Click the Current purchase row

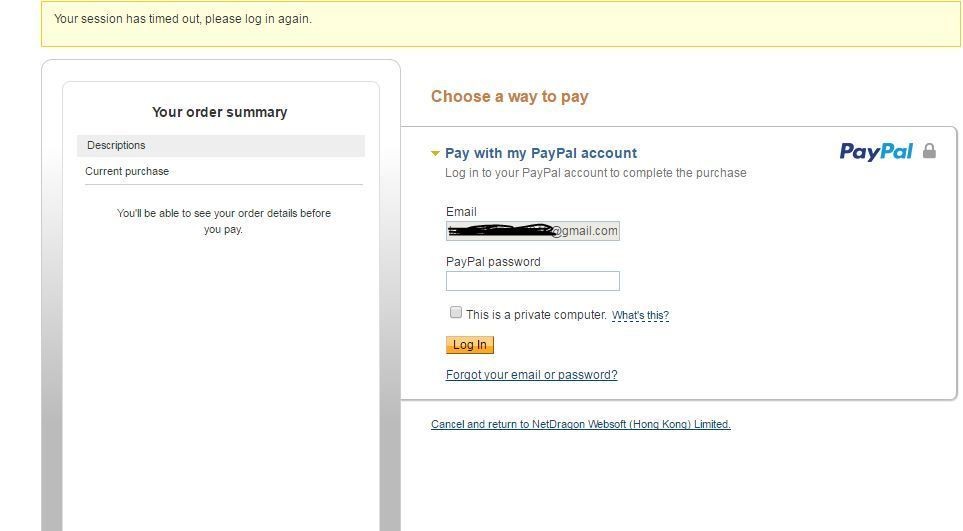pos(127,171)
